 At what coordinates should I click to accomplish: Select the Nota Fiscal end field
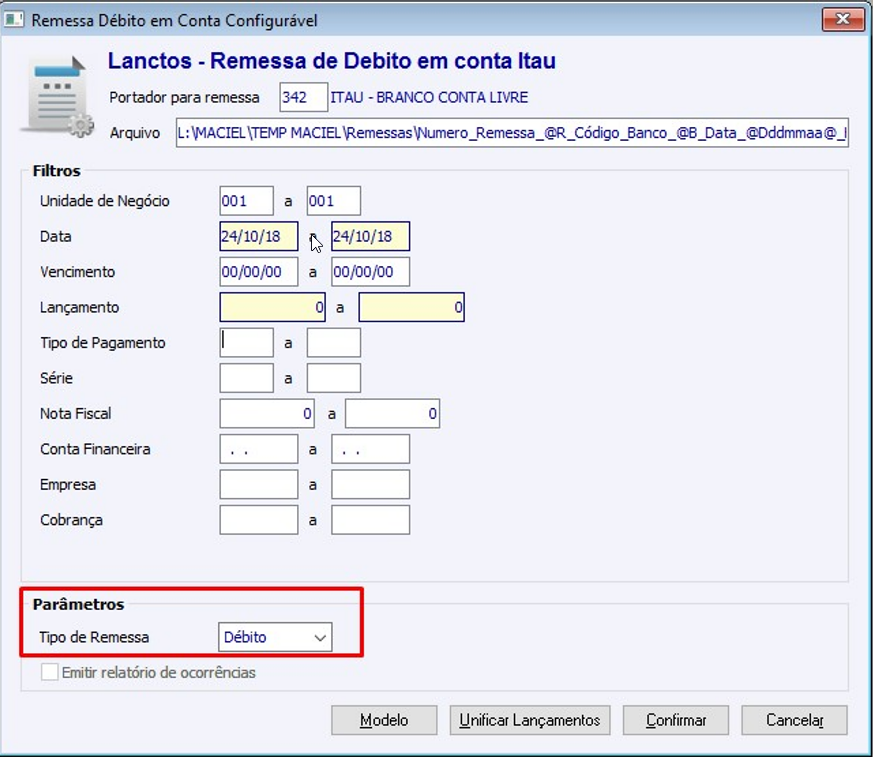click(x=393, y=414)
